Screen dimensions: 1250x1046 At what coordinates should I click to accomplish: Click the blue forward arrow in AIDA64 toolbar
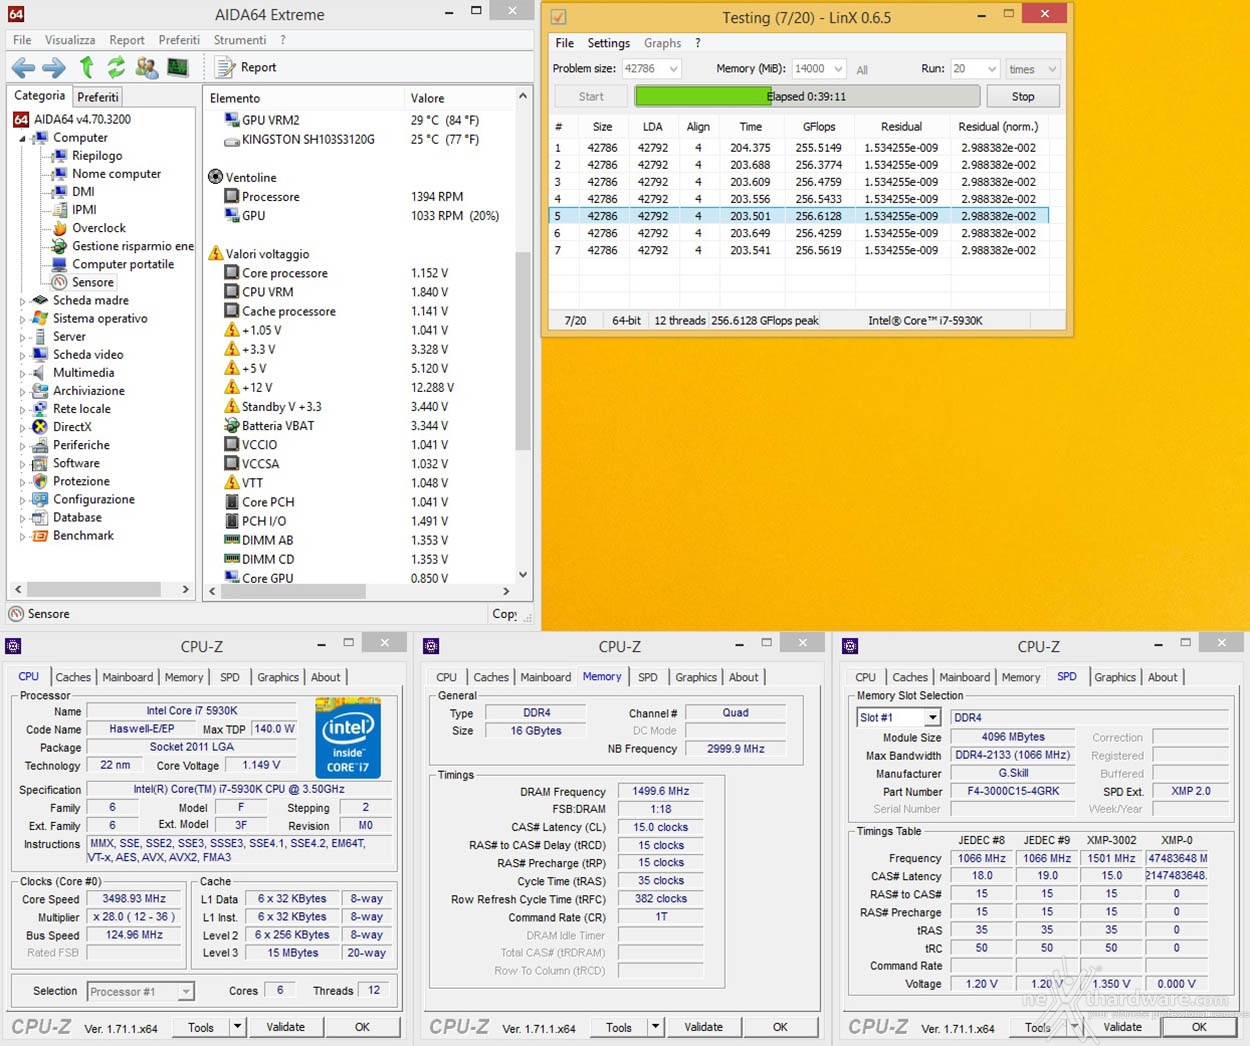click(53, 67)
